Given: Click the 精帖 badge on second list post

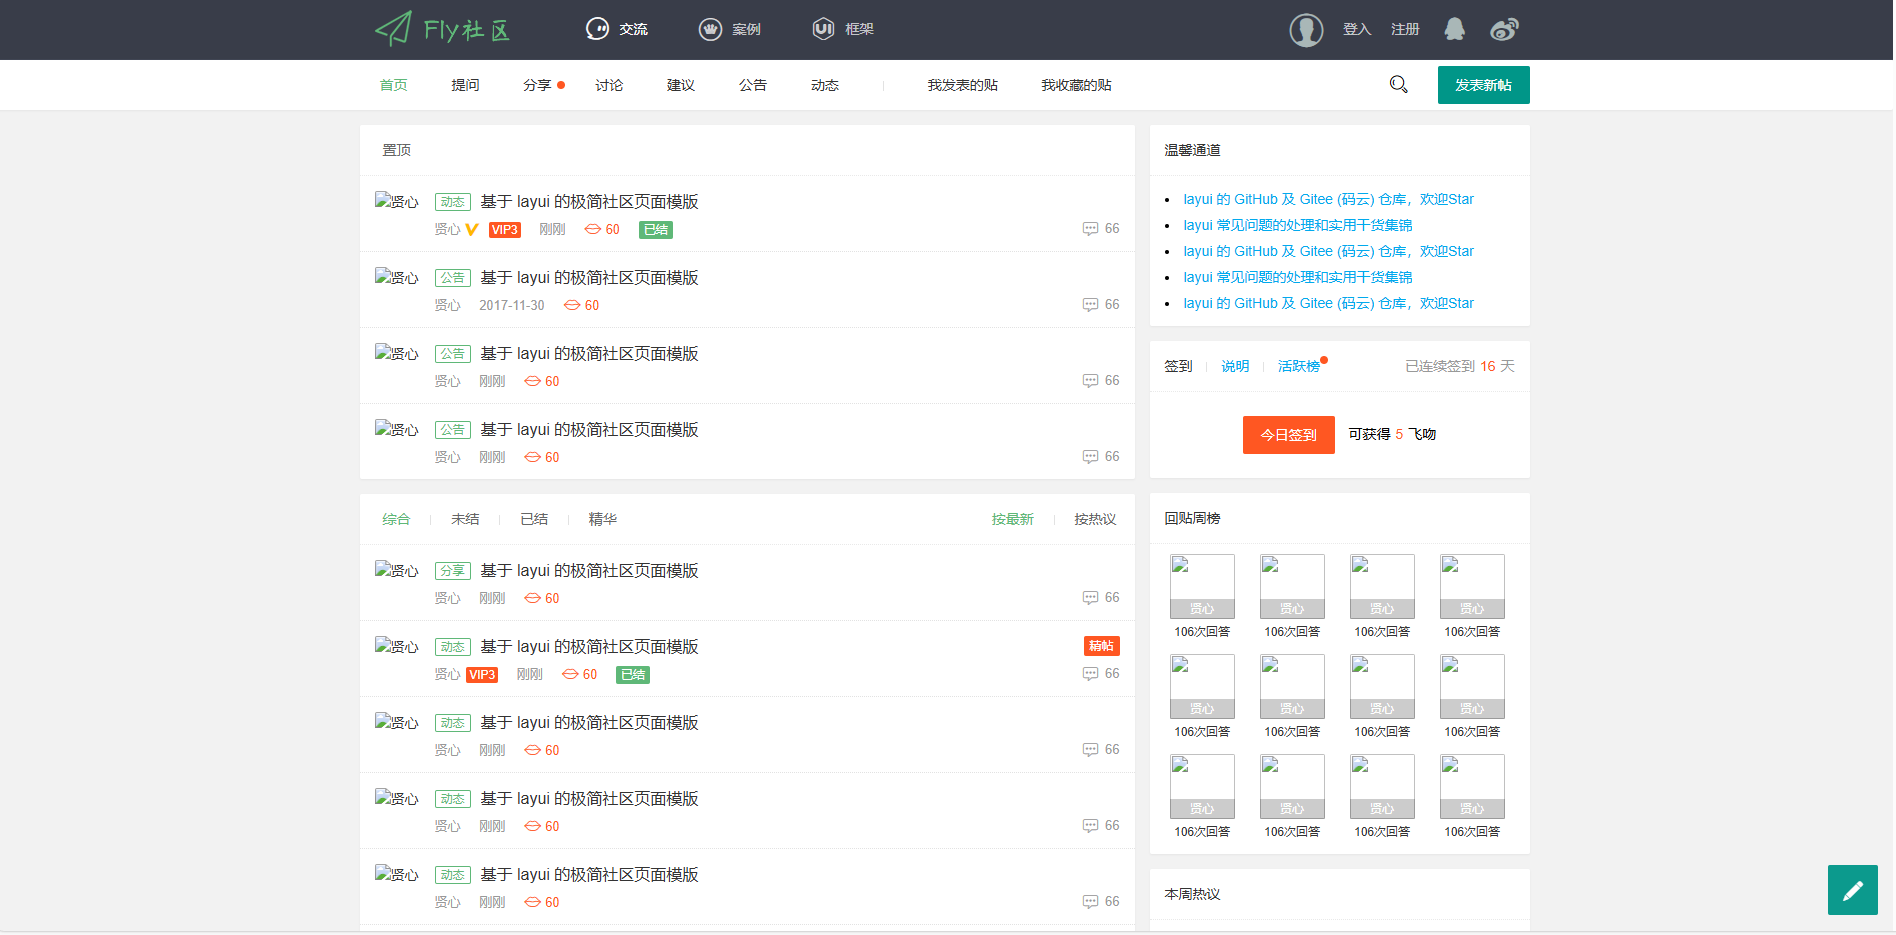Looking at the screenshot, I should pos(1102,646).
